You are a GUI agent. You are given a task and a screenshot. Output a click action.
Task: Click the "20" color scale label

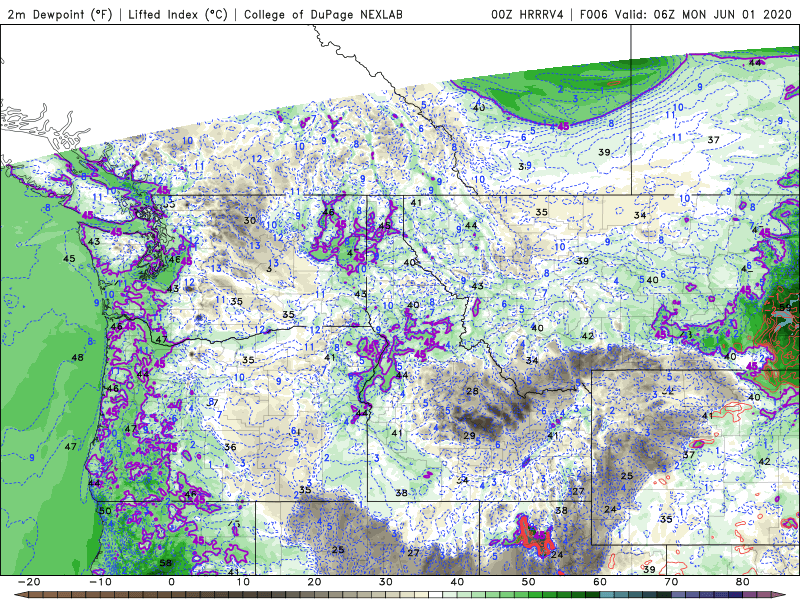pyautogui.click(x=314, y=582)
